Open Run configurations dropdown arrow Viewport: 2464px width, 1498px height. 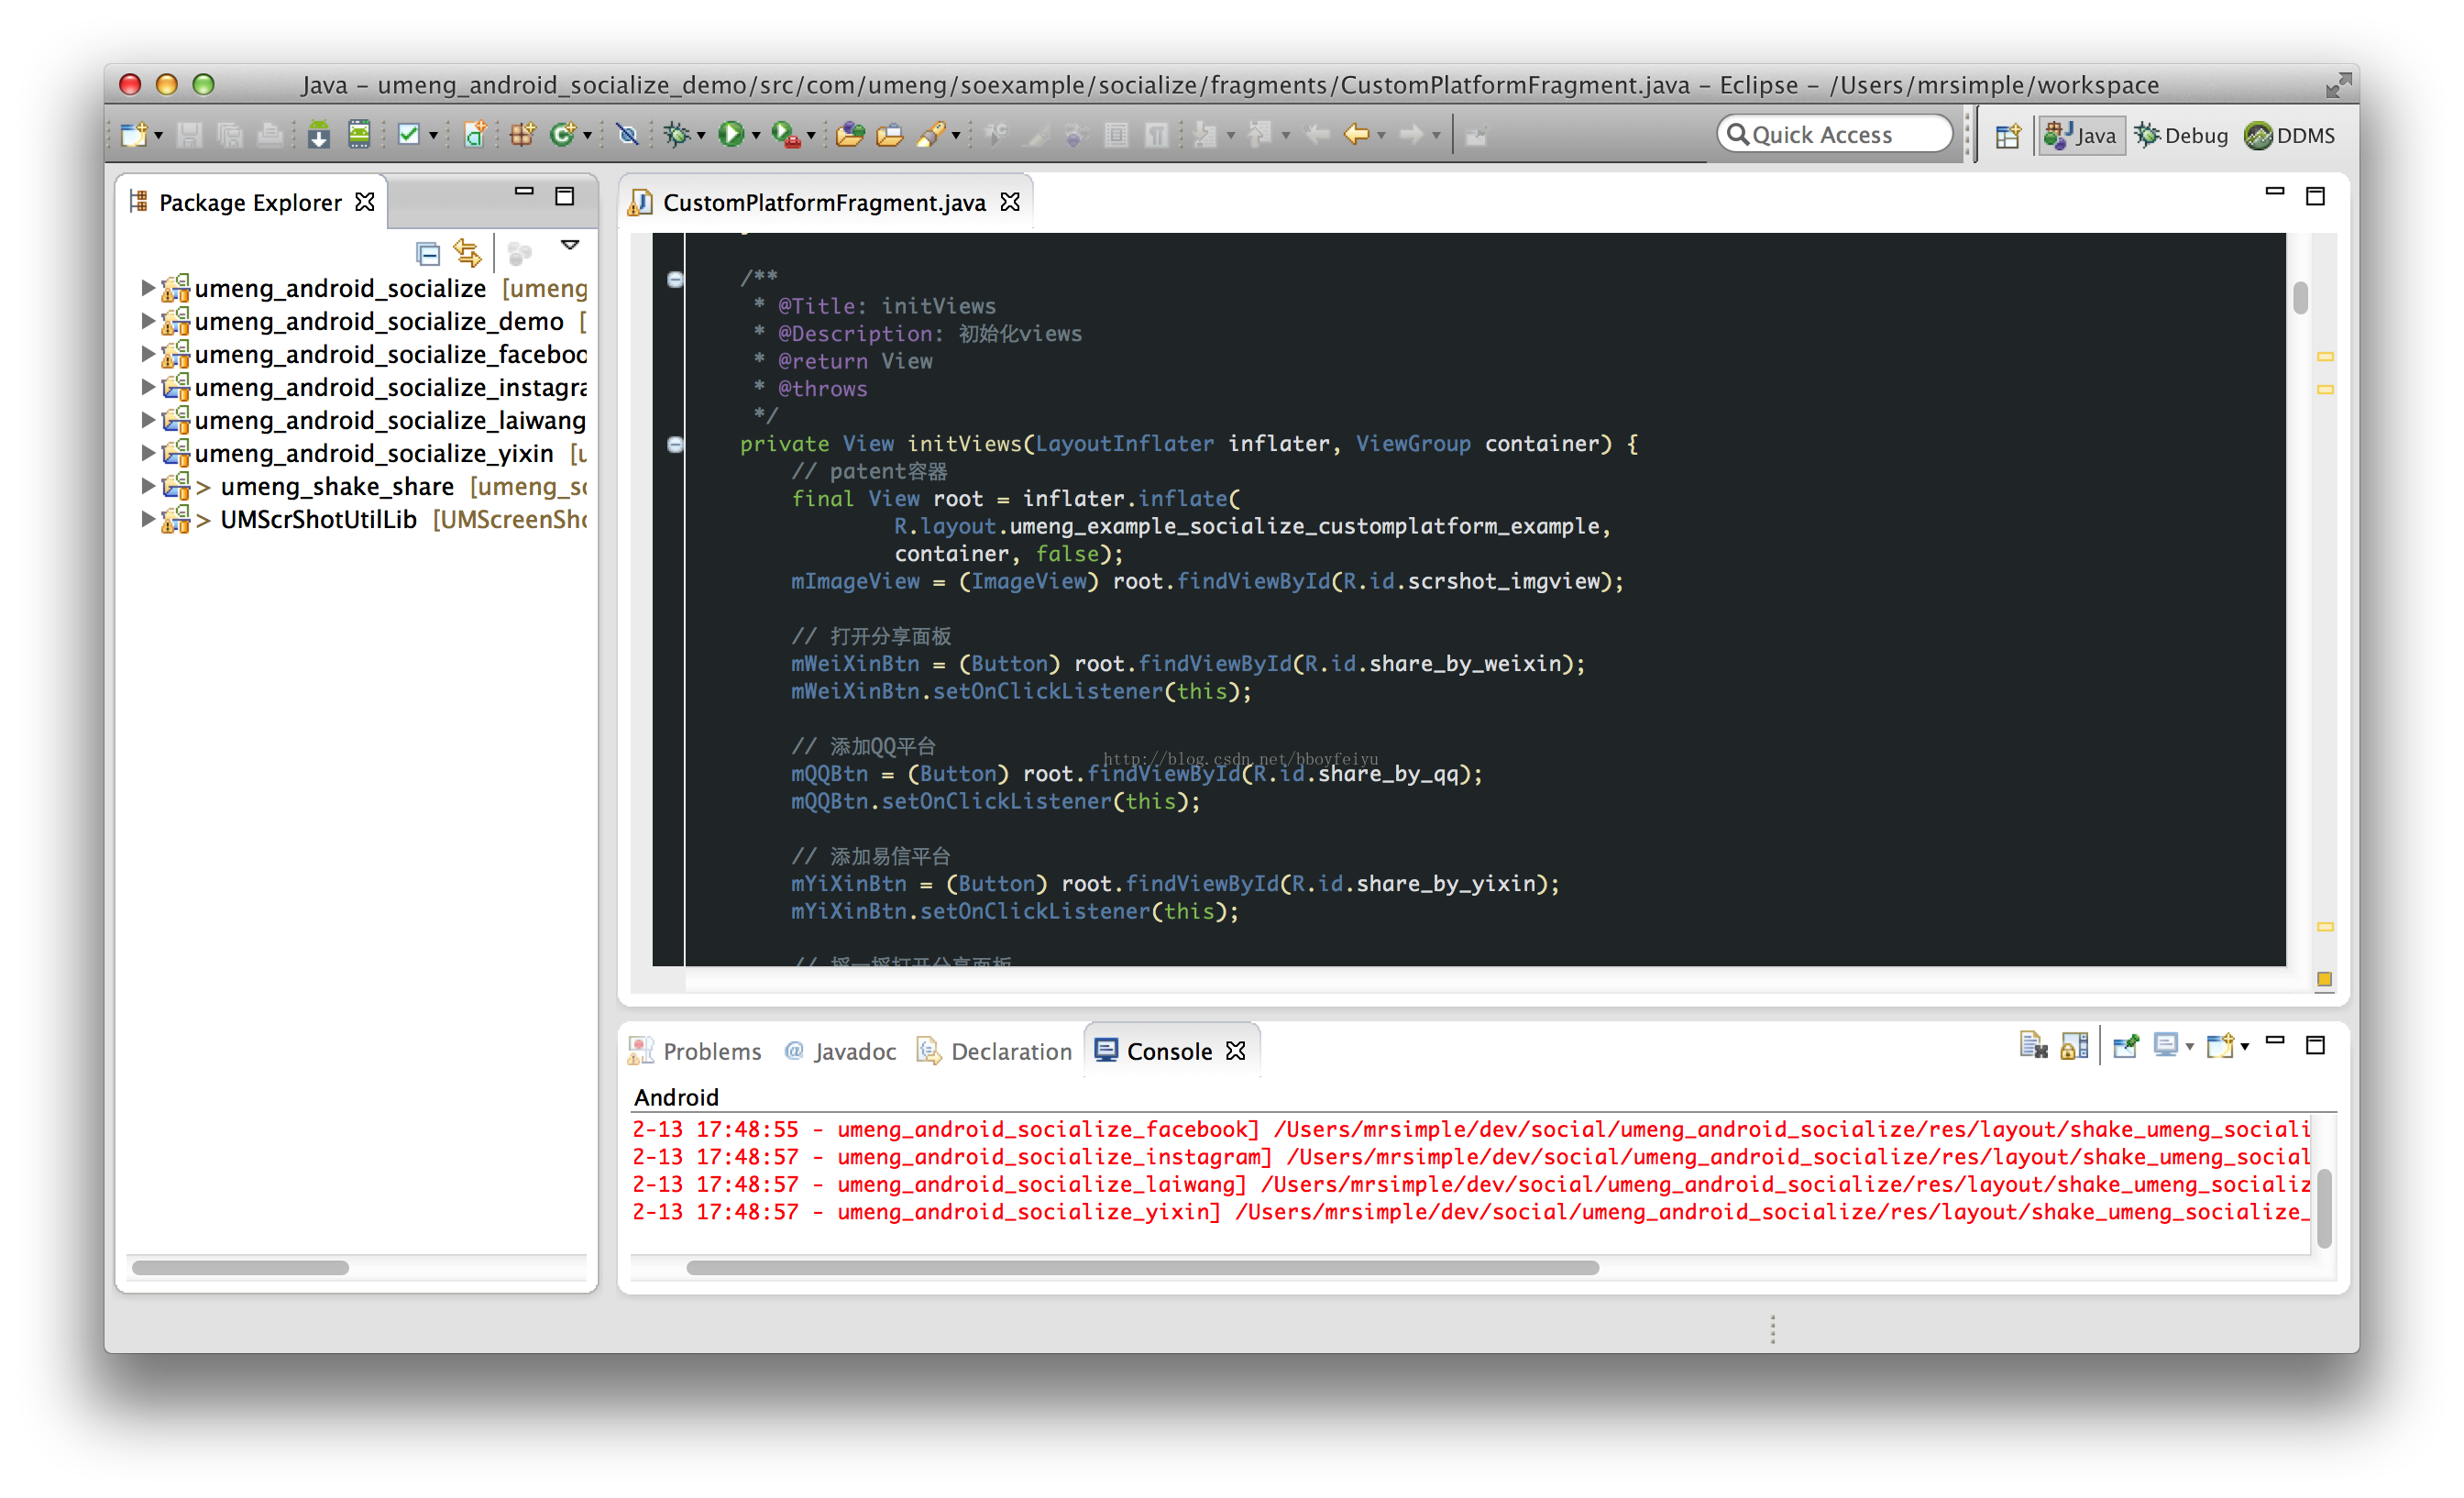coord(756,136)
